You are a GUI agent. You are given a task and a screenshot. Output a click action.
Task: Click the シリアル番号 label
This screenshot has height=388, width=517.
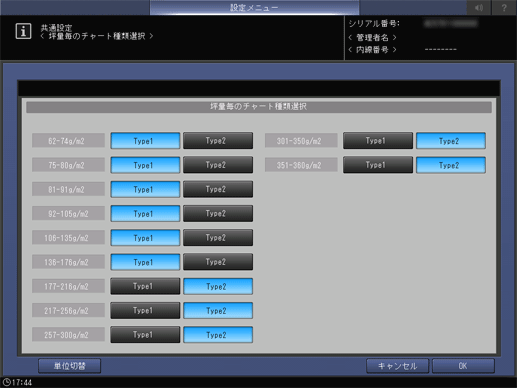[374, 24]
